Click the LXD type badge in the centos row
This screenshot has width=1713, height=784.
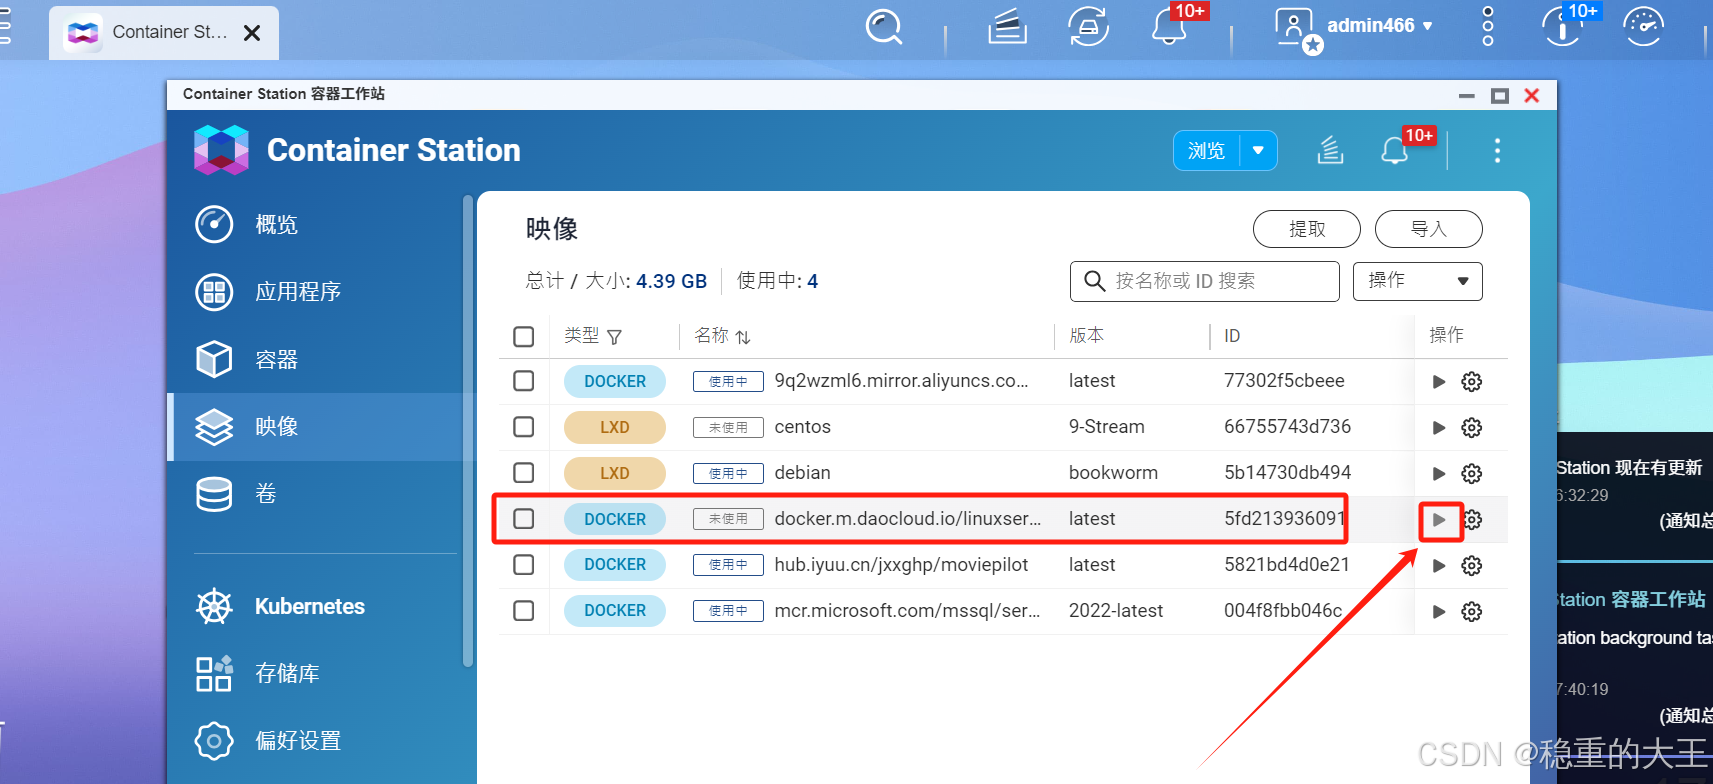[614, 427]
